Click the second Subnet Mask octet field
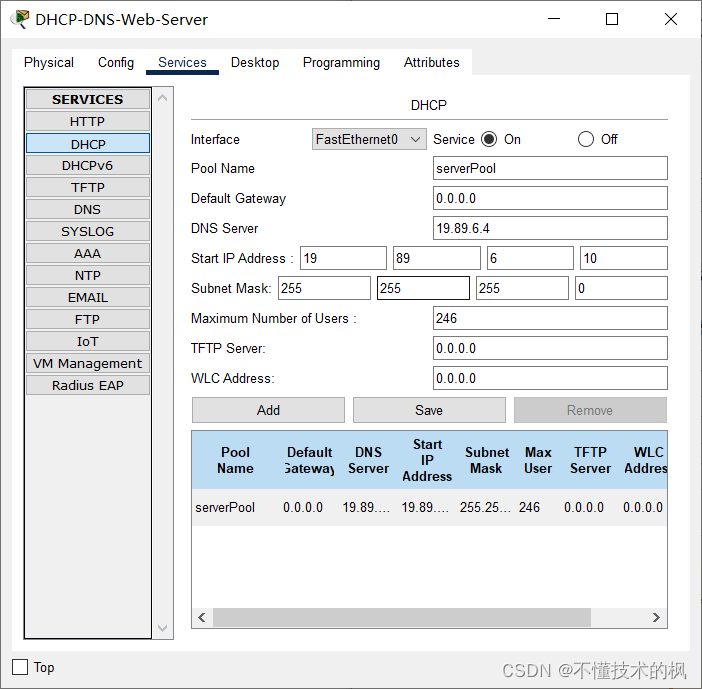Viewport: 702px width, 689px height. [x=424, y=288]
